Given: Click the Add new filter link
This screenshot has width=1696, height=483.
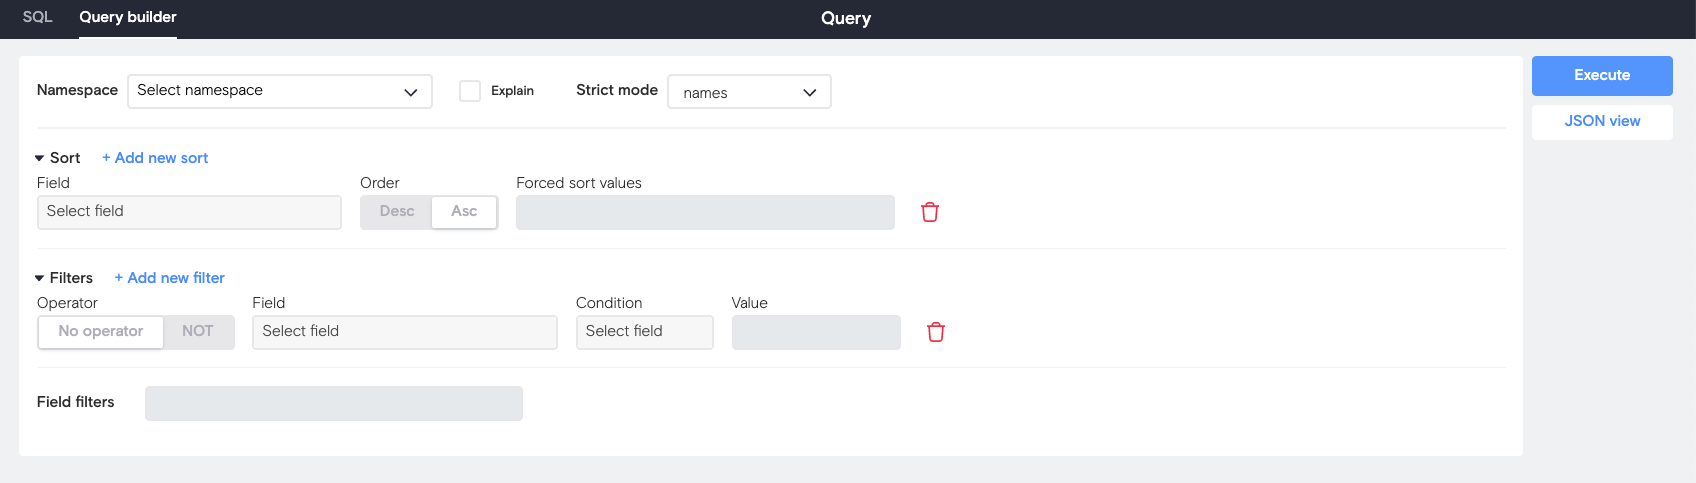Looking at the screenshot, I should 169,278.
